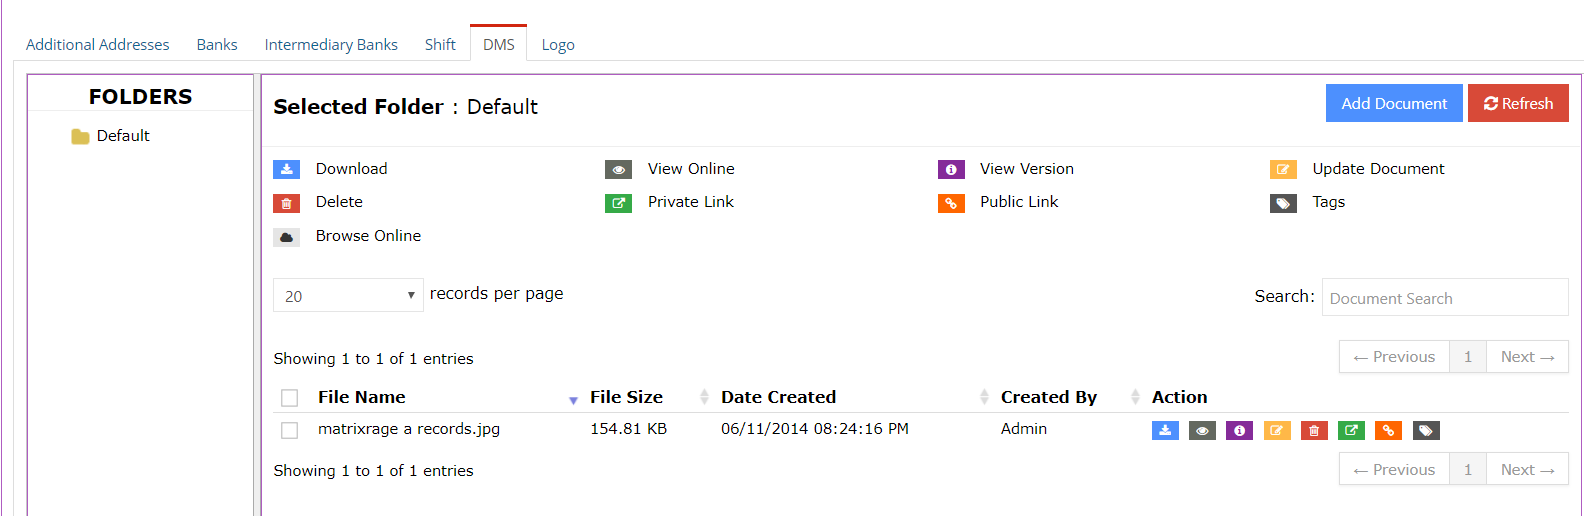Download matrixrage a records.jpg via blue action icon
Image resolution: width=1584 pixels, height=516 pixels.
tap(1165, 431)
